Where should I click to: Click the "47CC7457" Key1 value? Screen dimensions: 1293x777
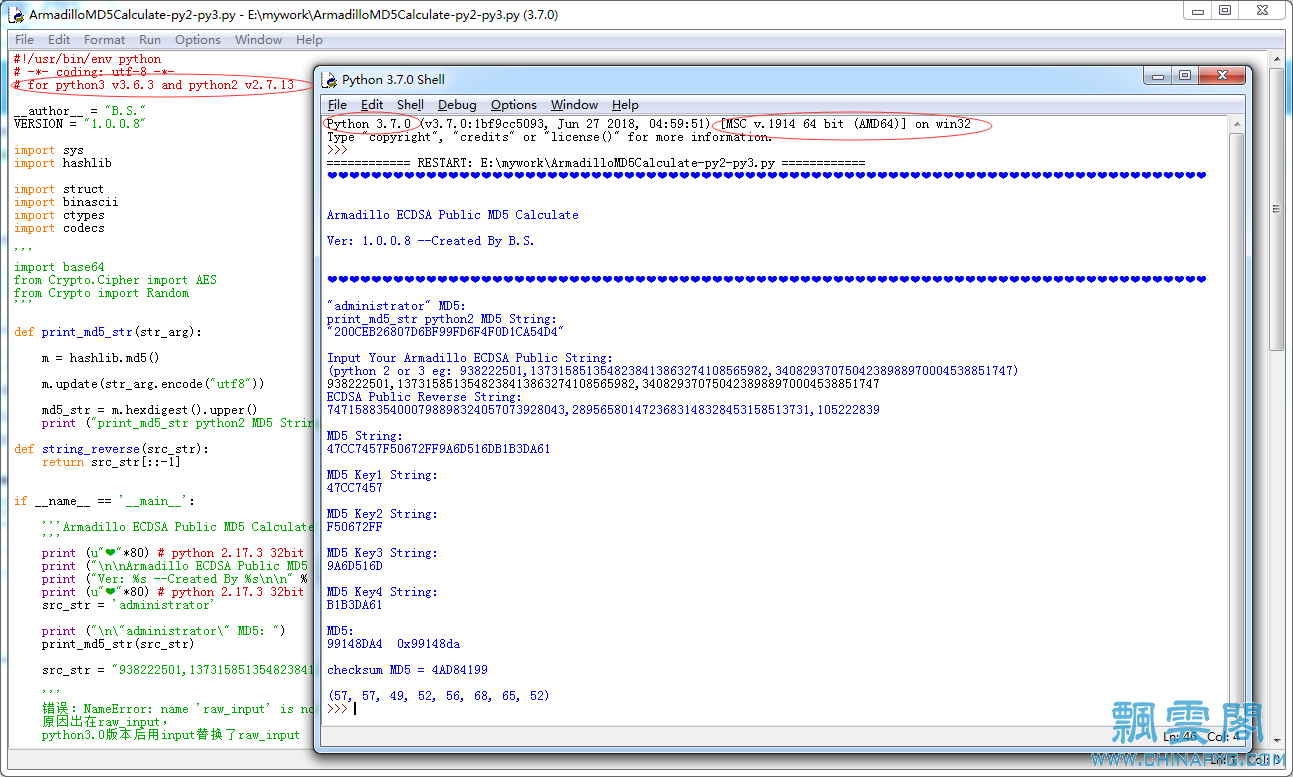[x=354, y=488]
